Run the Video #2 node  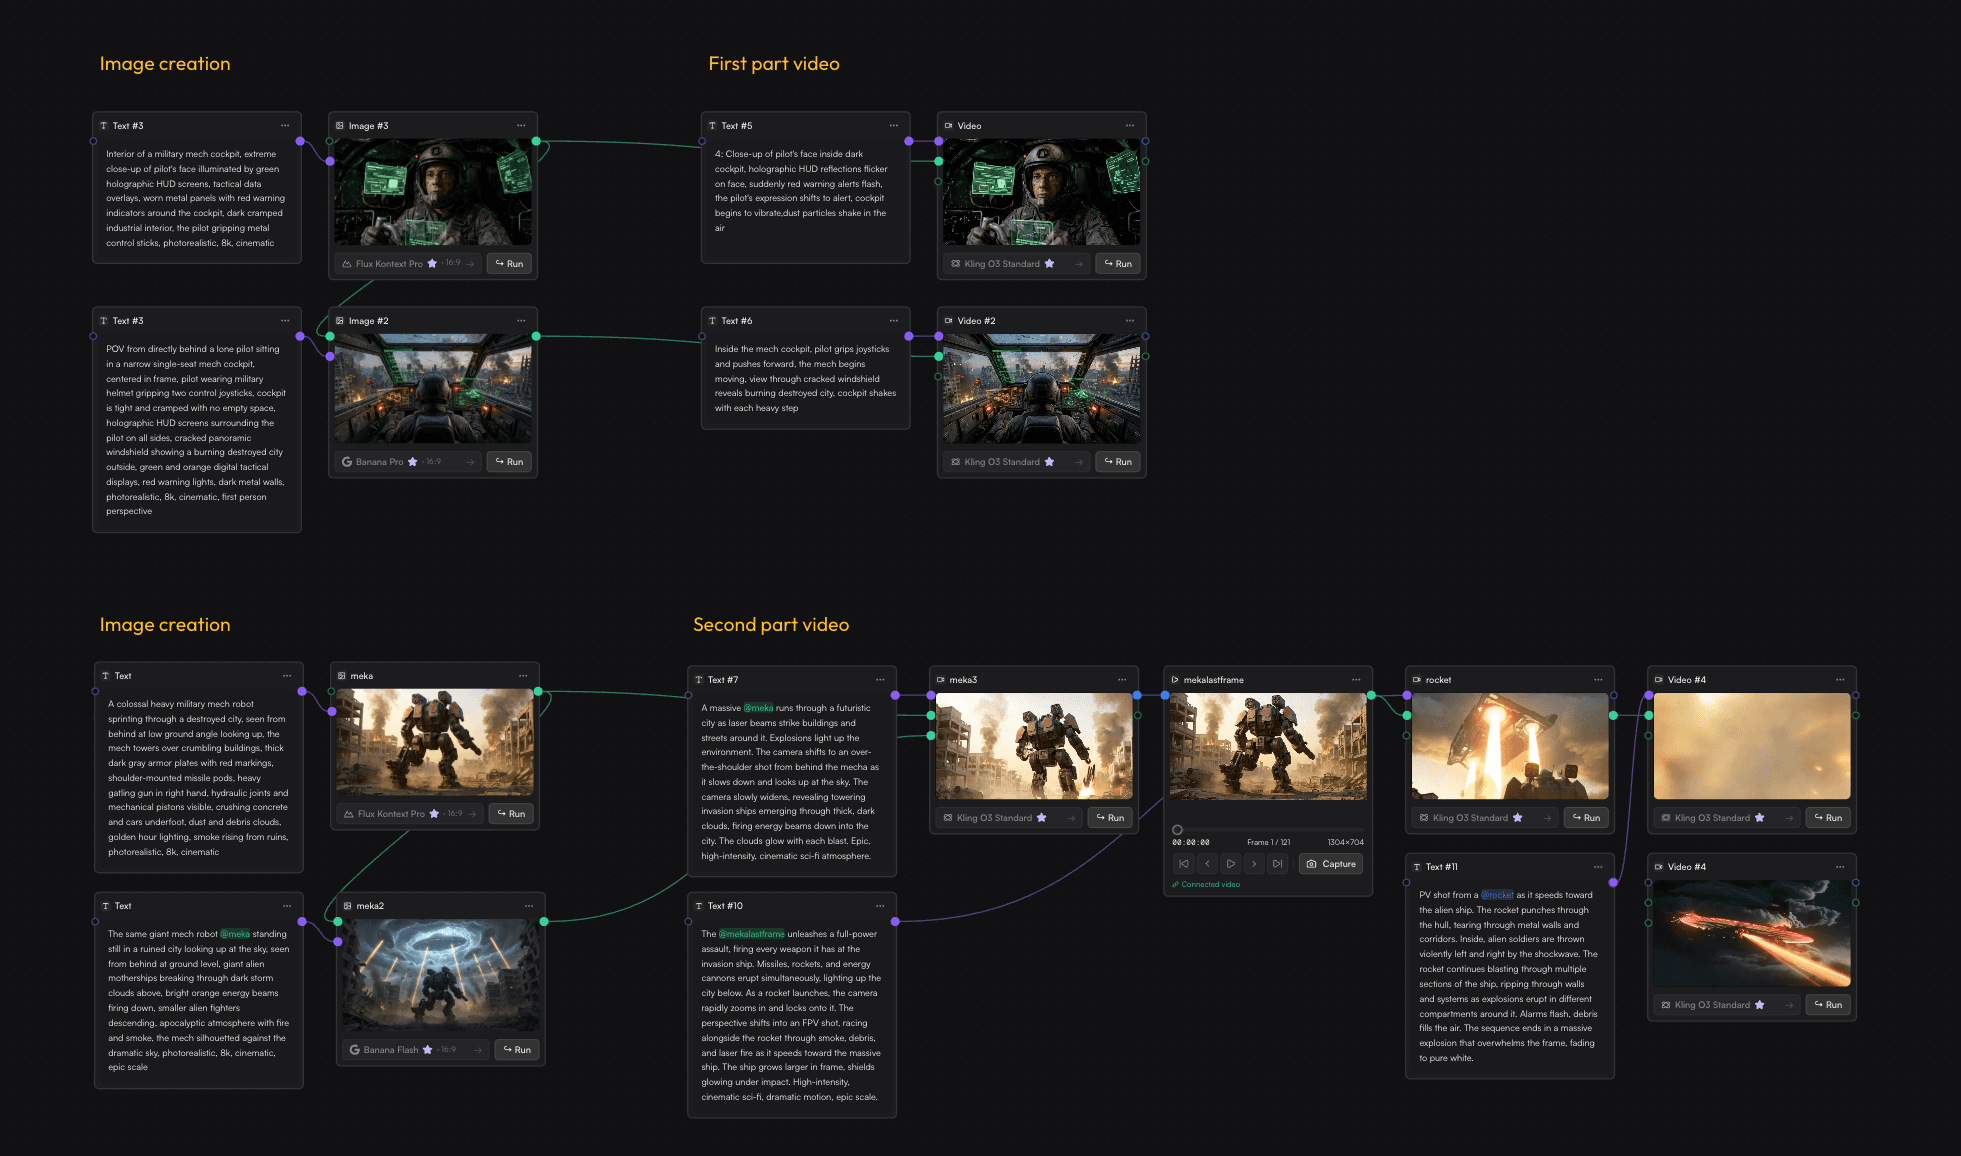point(1118,462)
